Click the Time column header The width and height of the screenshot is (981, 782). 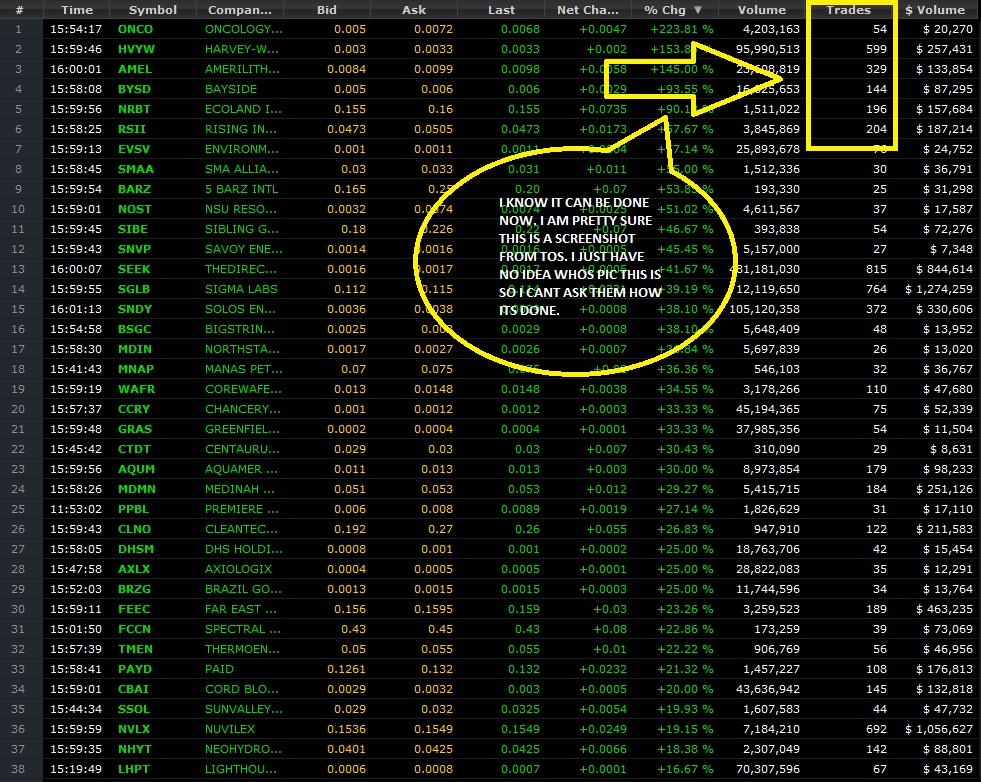77,10
